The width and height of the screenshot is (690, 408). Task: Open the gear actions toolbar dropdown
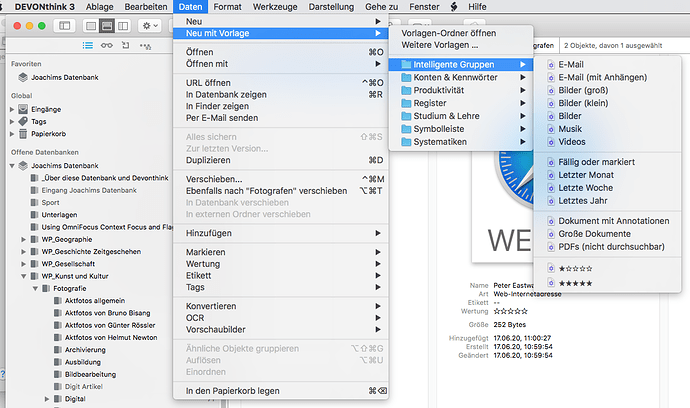point(150,26)
